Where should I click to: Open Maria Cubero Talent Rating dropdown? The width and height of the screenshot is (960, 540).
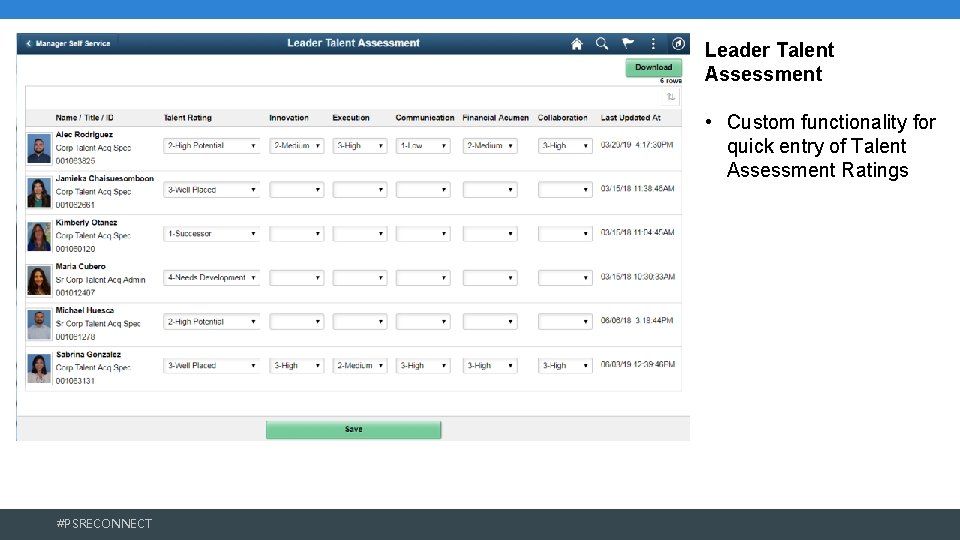(x=211, y=278)
